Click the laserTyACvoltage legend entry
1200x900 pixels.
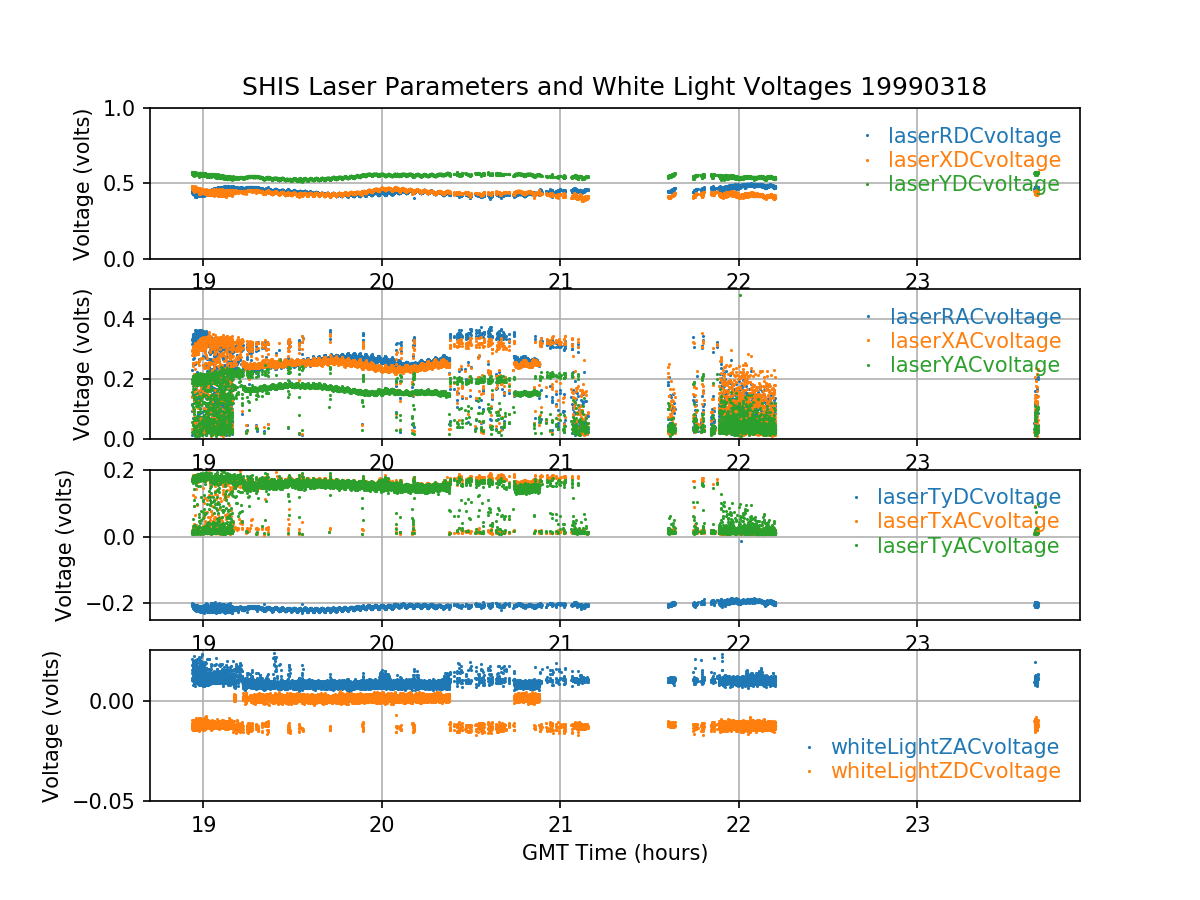(968, 546)
